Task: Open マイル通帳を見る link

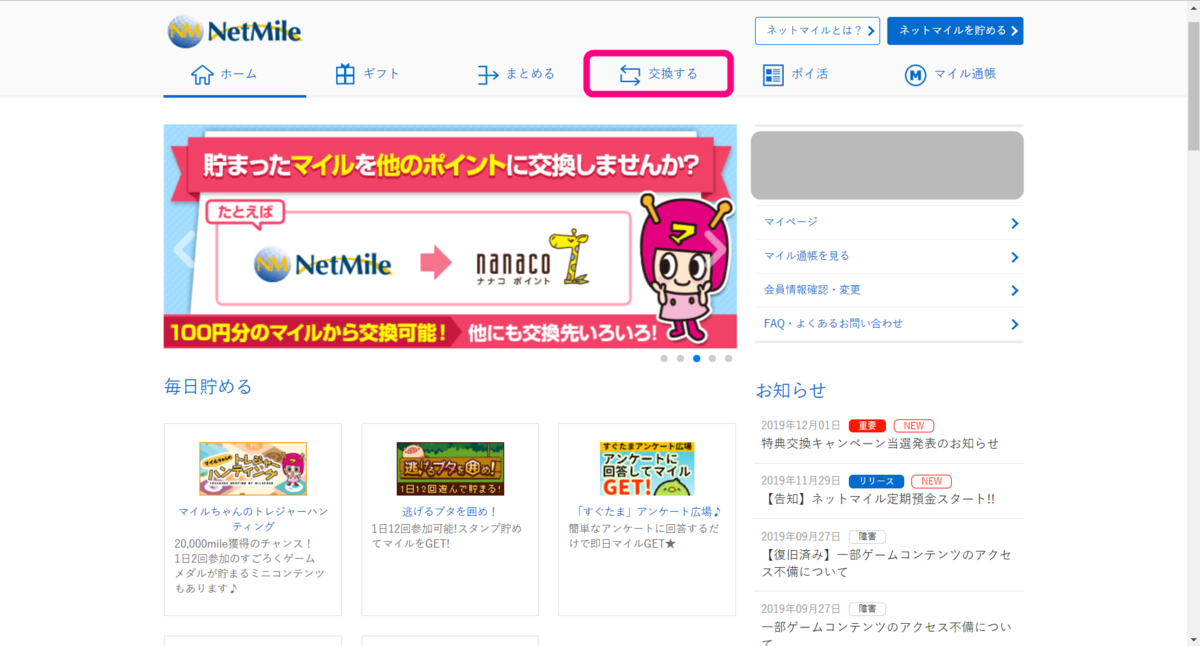Action: 806,256
